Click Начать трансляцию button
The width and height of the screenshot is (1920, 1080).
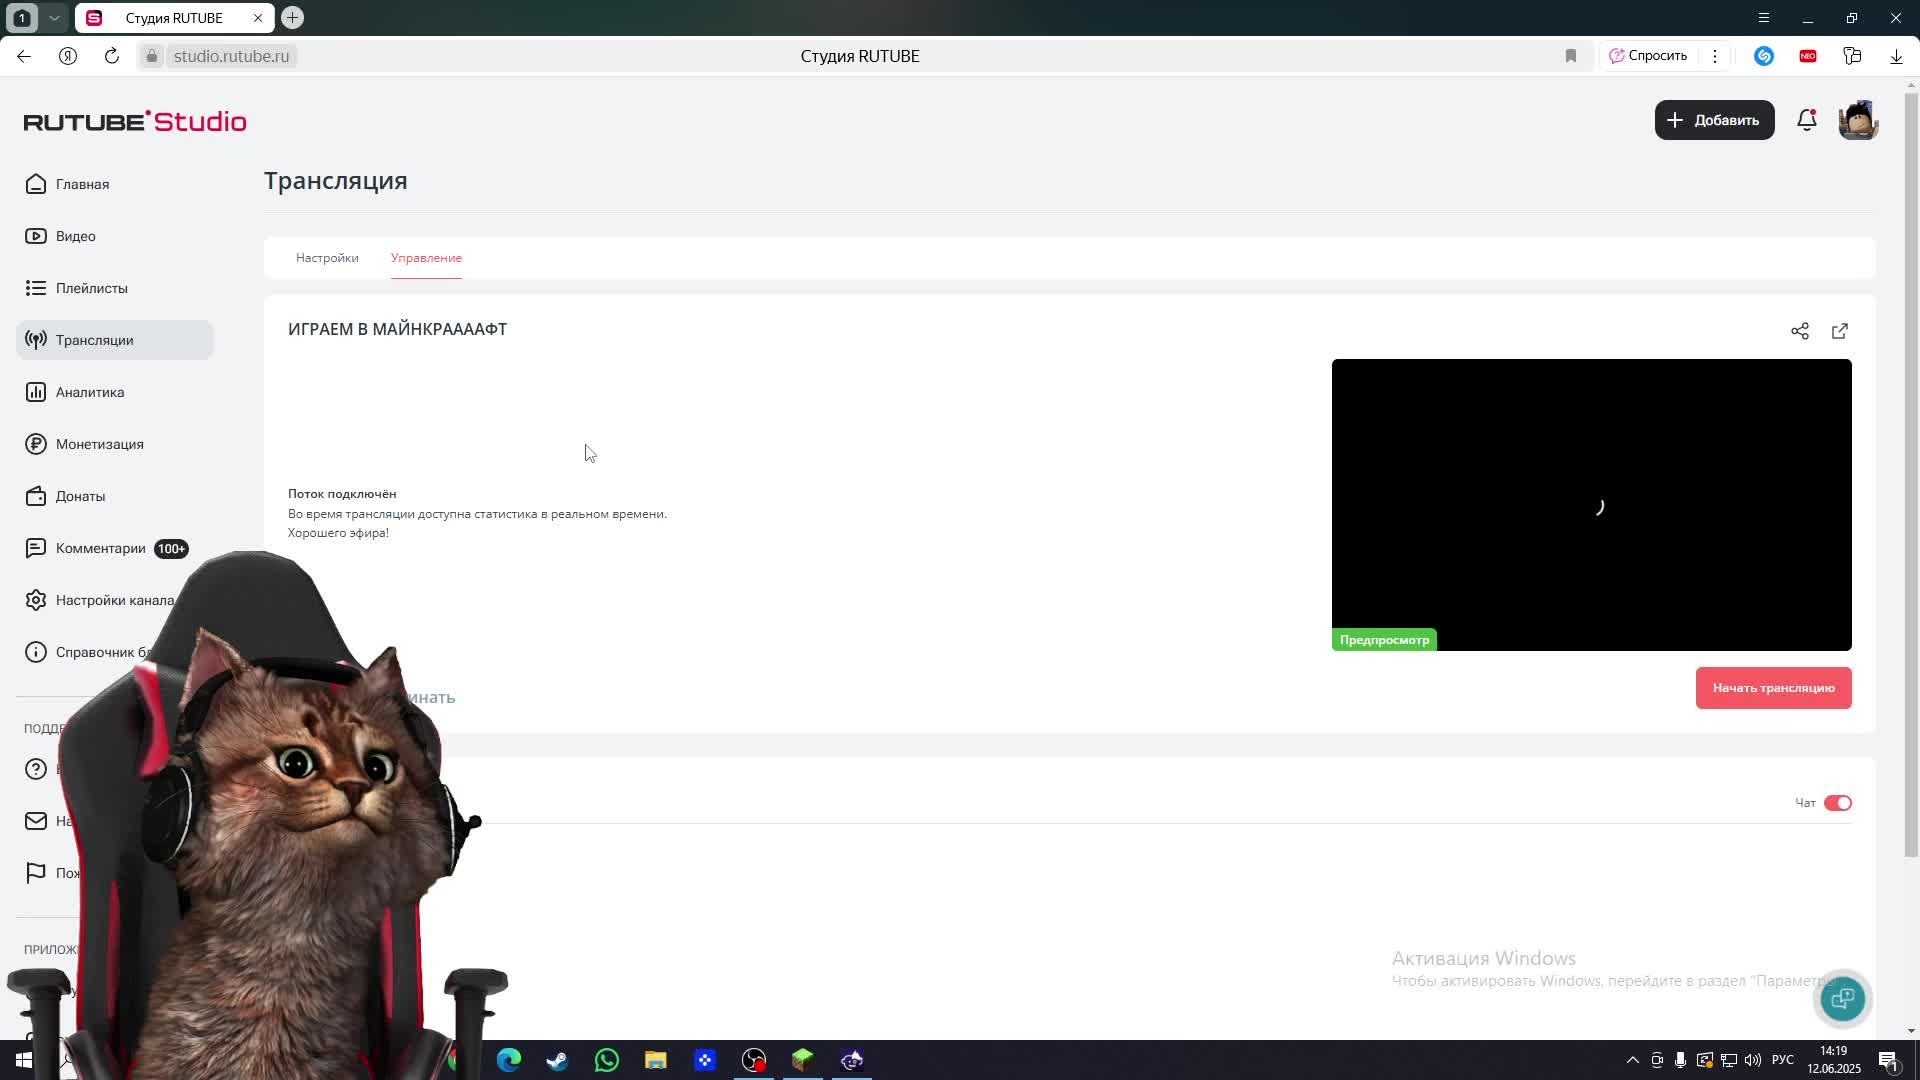[x=1773, y=688]
